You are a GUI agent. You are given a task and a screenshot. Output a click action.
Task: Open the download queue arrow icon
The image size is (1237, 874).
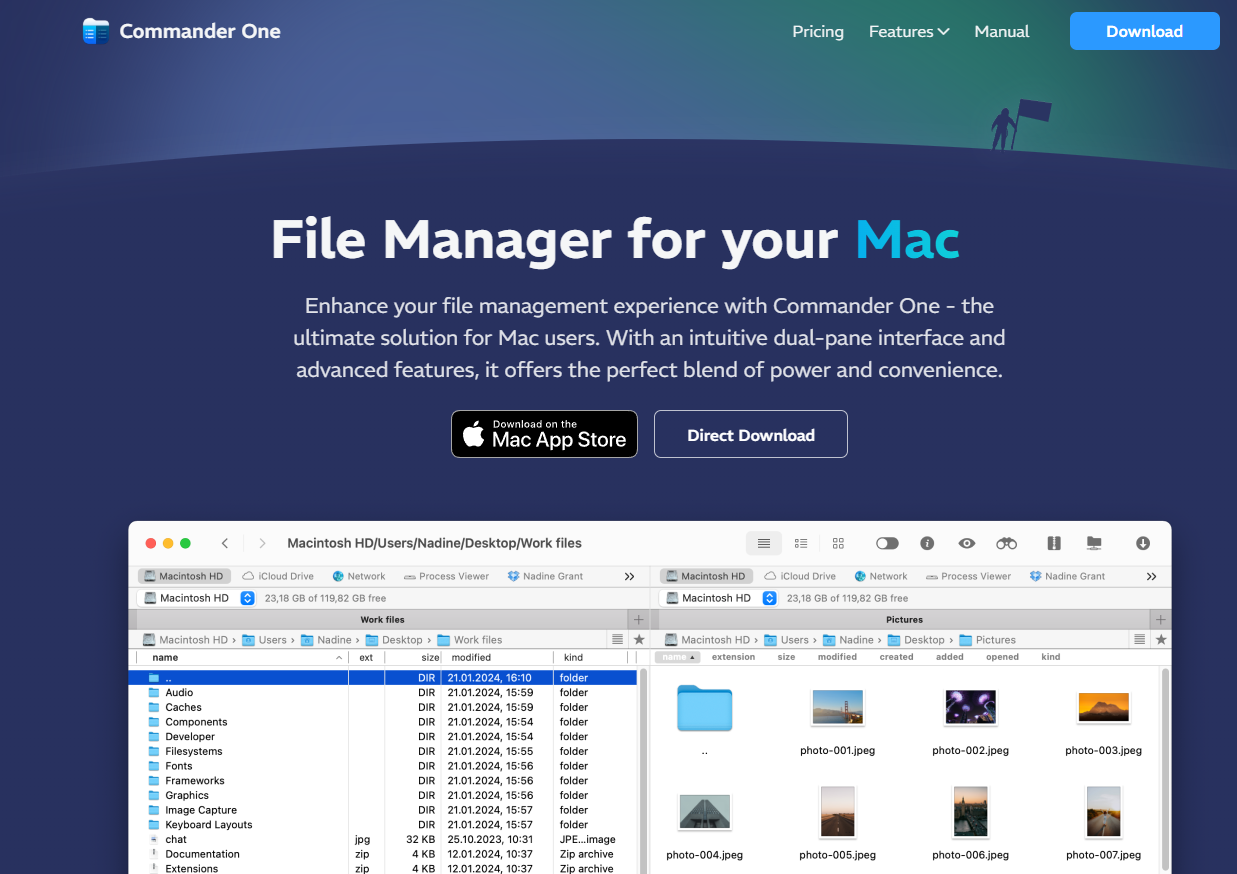pos(1143,543)
